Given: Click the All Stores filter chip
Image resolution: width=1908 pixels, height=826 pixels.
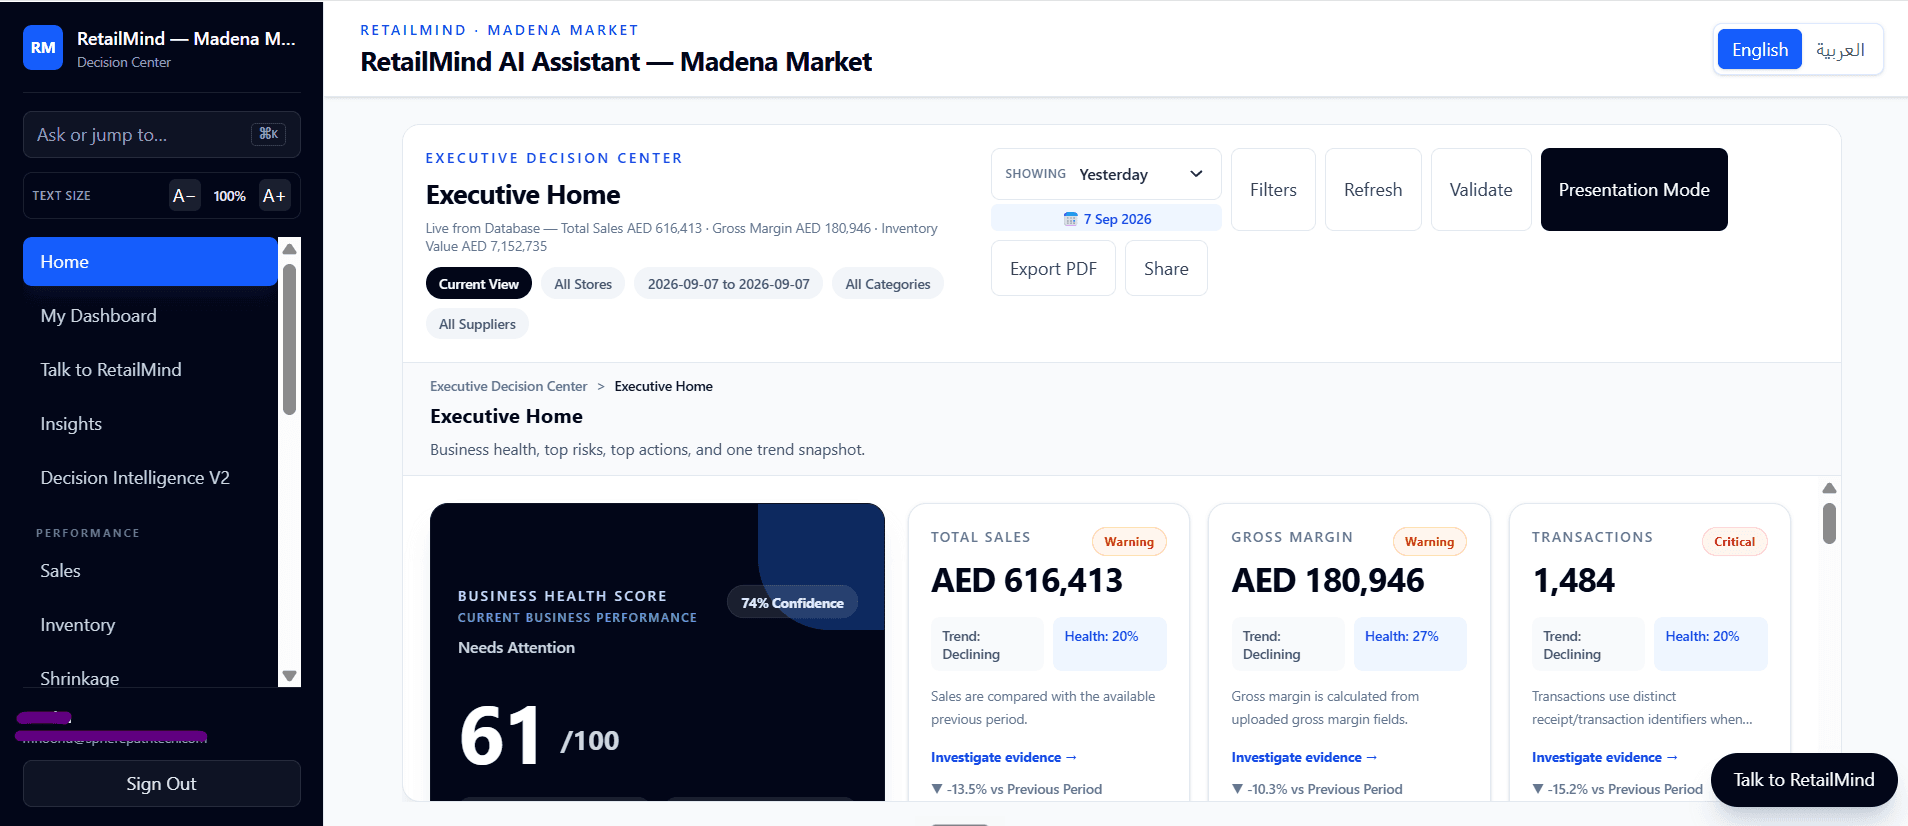Looking at the screenshot, I should (583, 284).
